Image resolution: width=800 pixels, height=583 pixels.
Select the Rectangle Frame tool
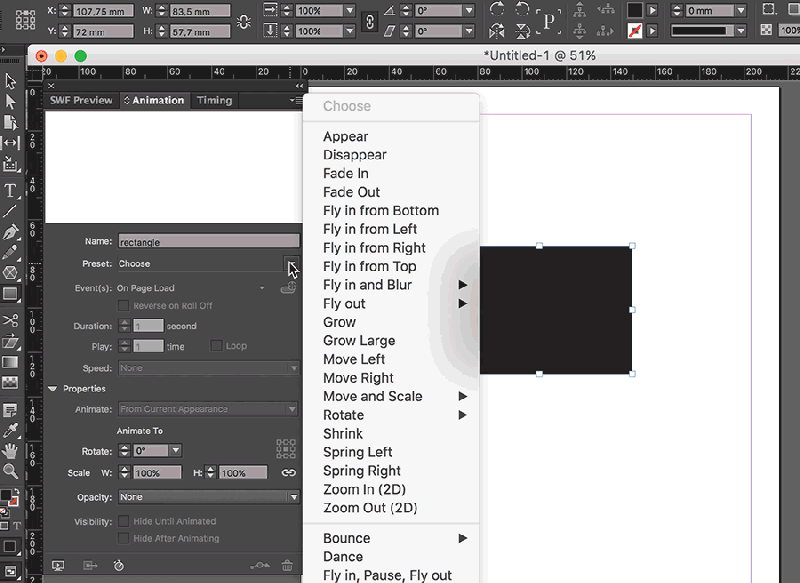[x=10, y=273]
